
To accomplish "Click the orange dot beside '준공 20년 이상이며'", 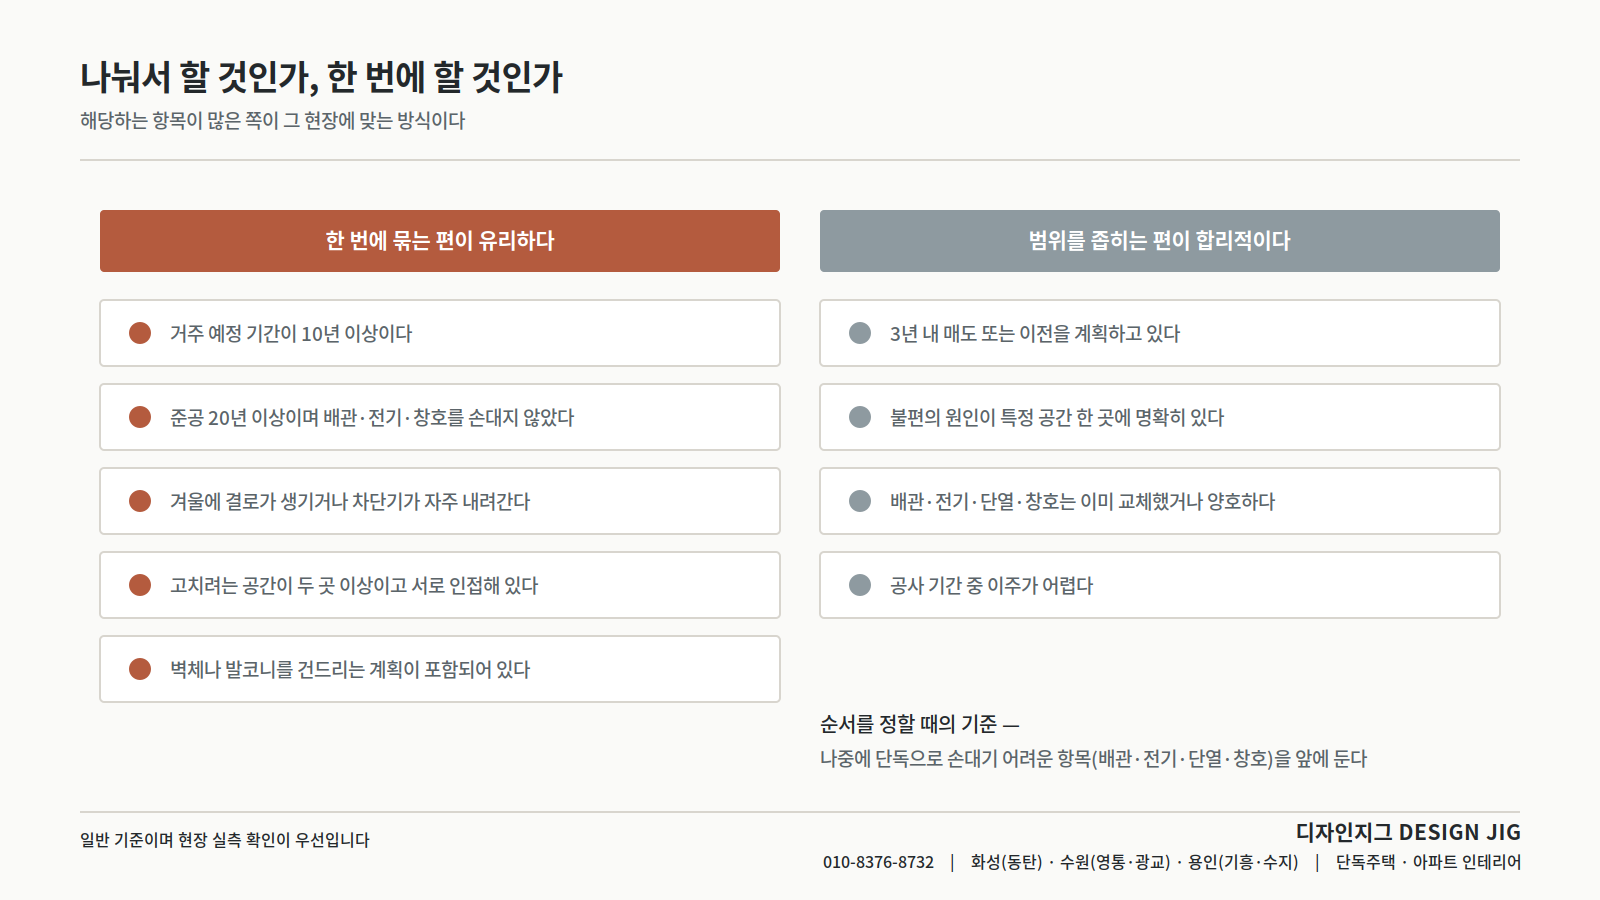I will click(x=140, y=417).
